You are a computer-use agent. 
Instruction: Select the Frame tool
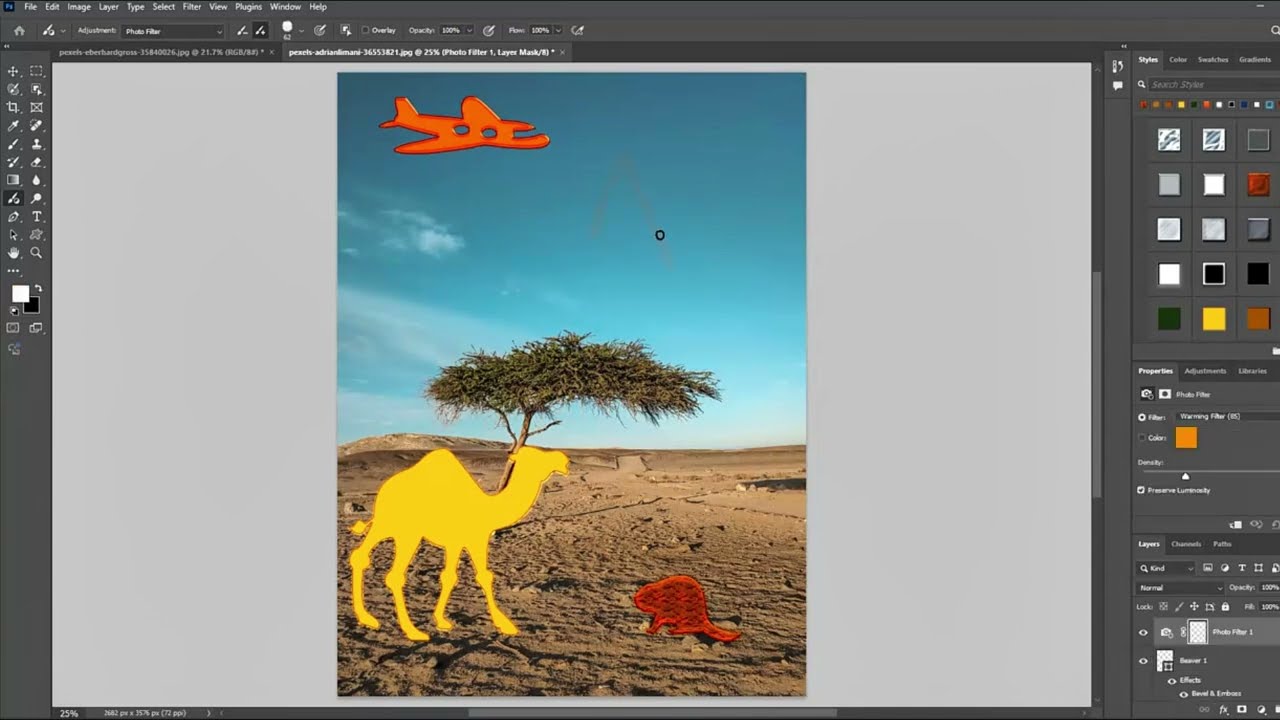(x=37, y=107)
